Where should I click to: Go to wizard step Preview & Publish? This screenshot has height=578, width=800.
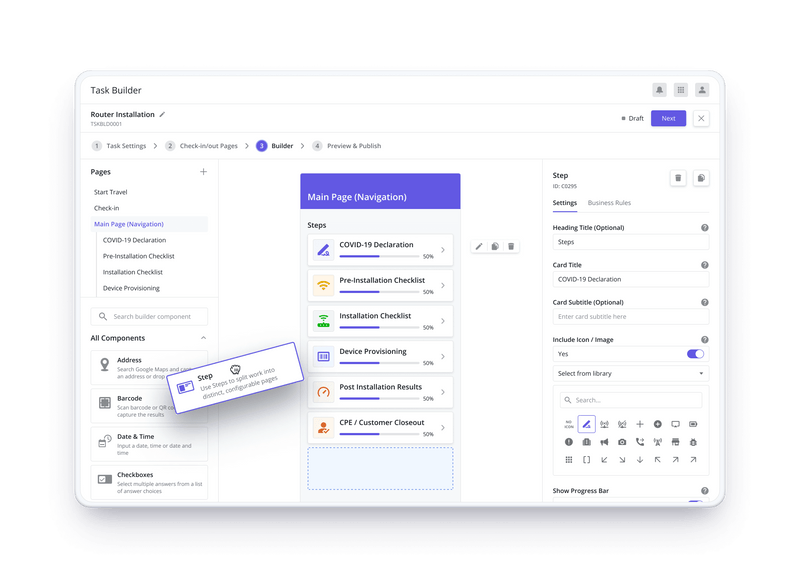[347, 146]
